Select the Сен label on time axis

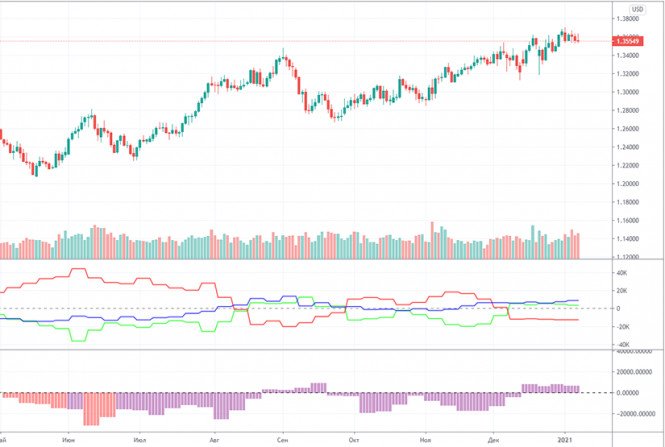click(282, 439)
